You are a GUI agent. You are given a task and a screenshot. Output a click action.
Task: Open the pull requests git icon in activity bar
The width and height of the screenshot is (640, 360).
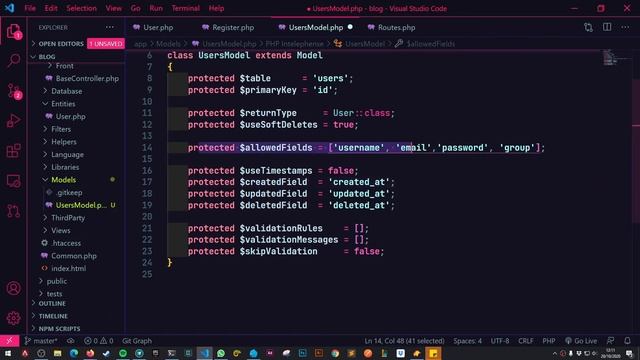(13, 211)
